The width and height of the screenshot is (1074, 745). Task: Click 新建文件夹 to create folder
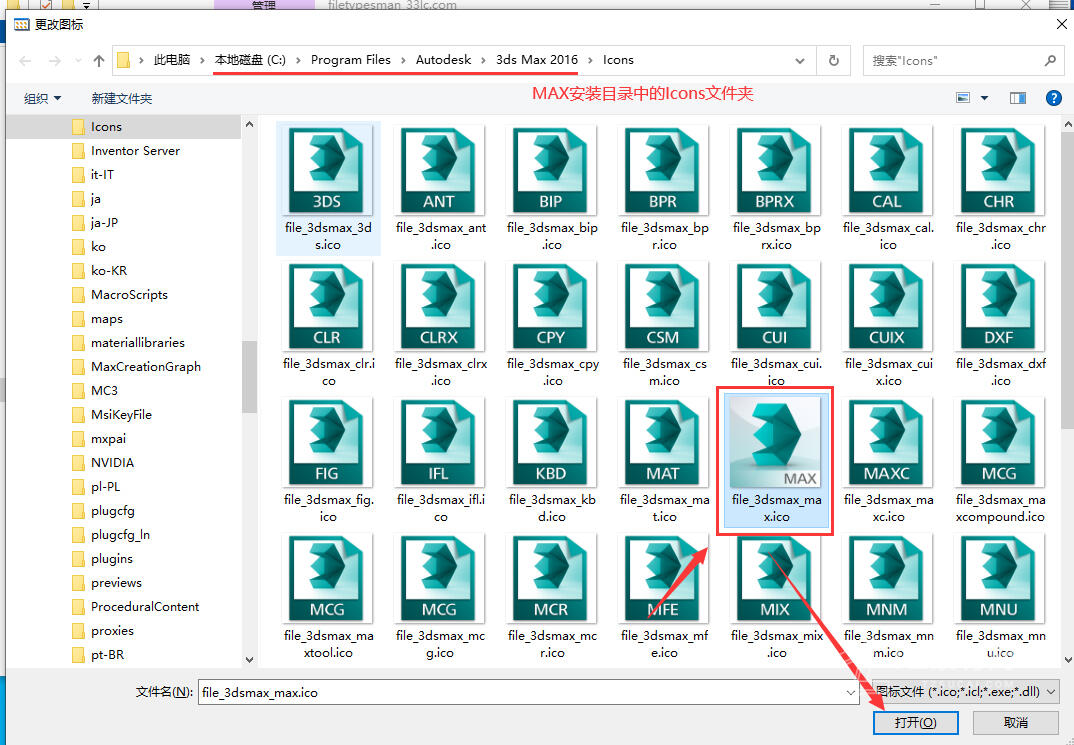(122, 98)
